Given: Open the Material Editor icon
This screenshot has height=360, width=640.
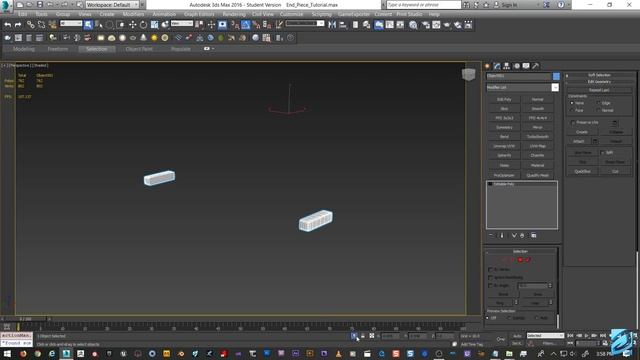Looking at the screenshot, I should [x=413, y=25].
